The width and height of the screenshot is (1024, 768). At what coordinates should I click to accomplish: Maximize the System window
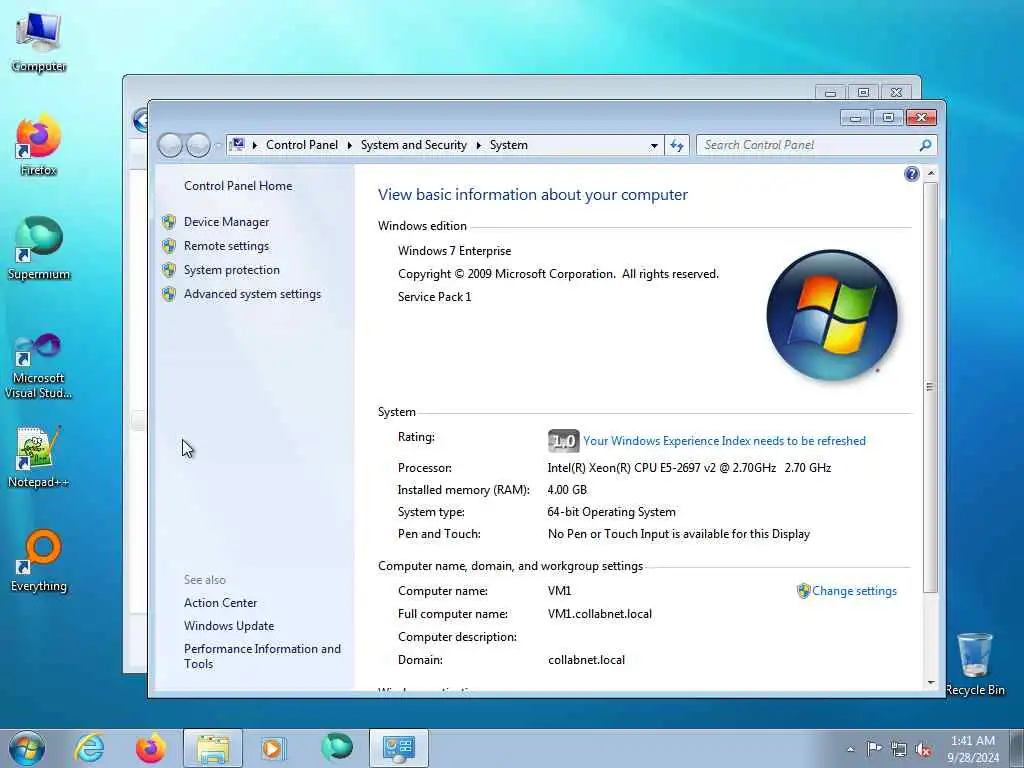point(888,118)
